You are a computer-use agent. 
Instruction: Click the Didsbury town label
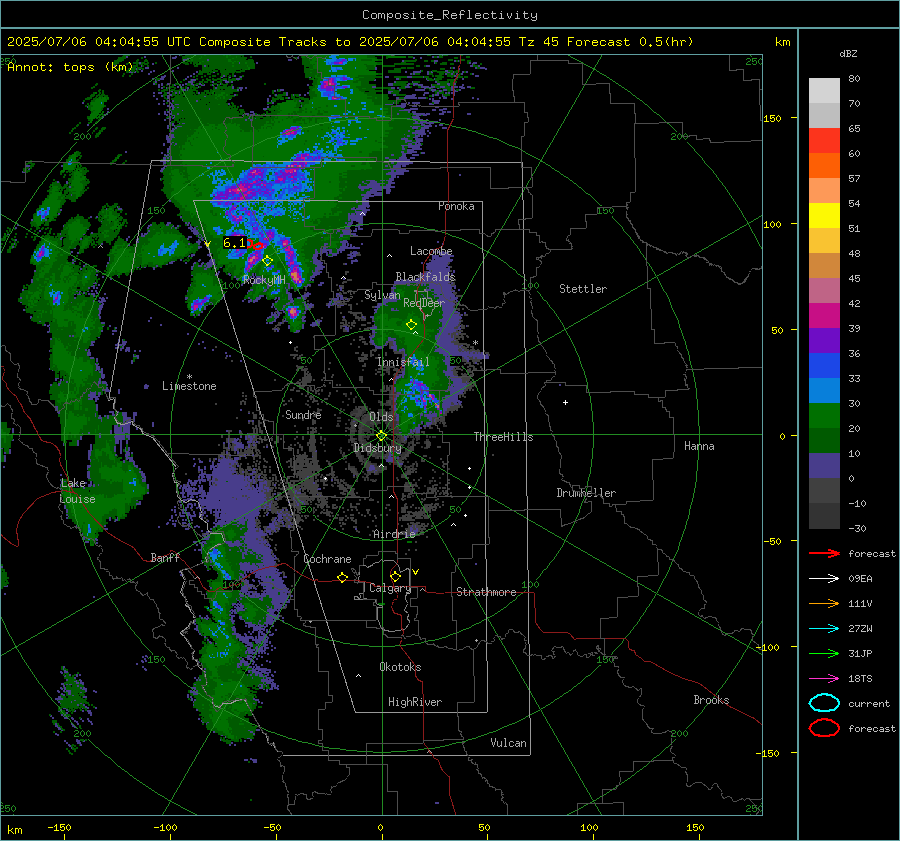click(x=377, y=448)
